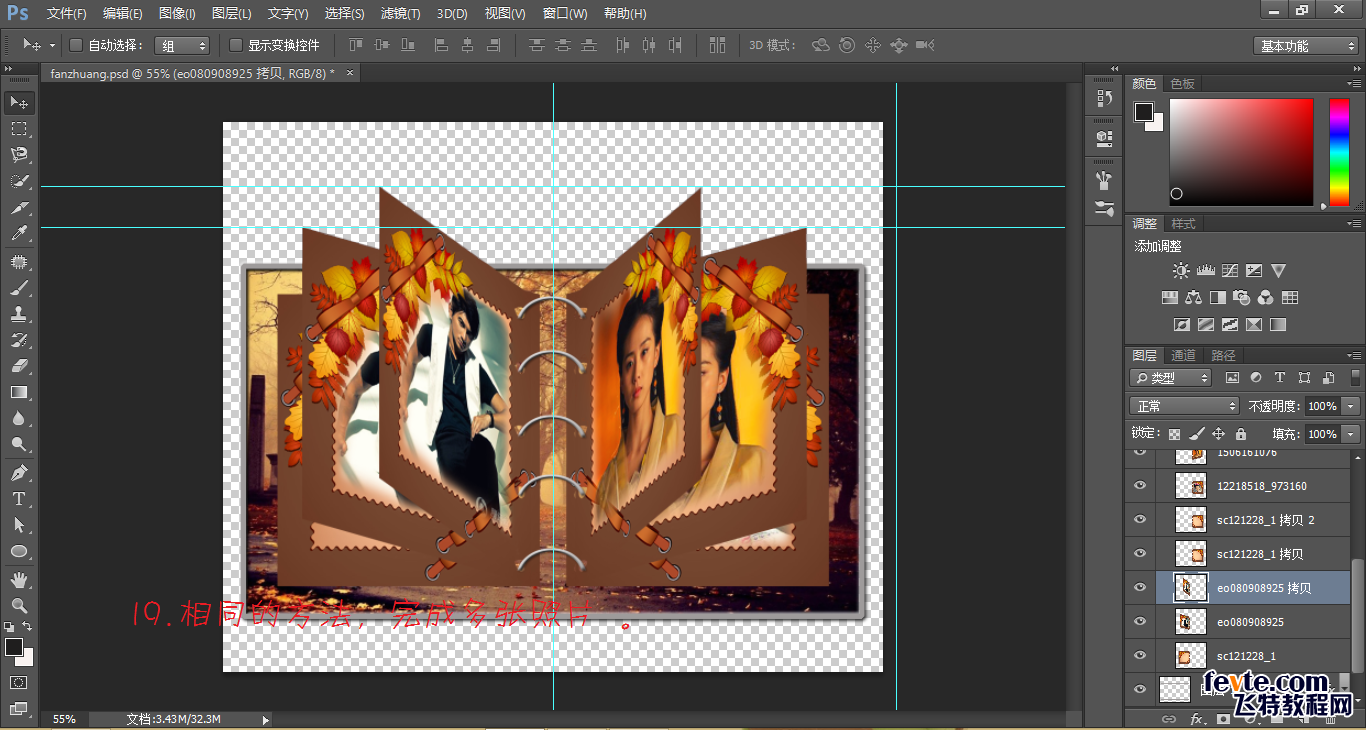Viewport: 1366px width, 730px height.
Task: Lock transparent pixels in Layers panel
Action: pos(1175,434)
